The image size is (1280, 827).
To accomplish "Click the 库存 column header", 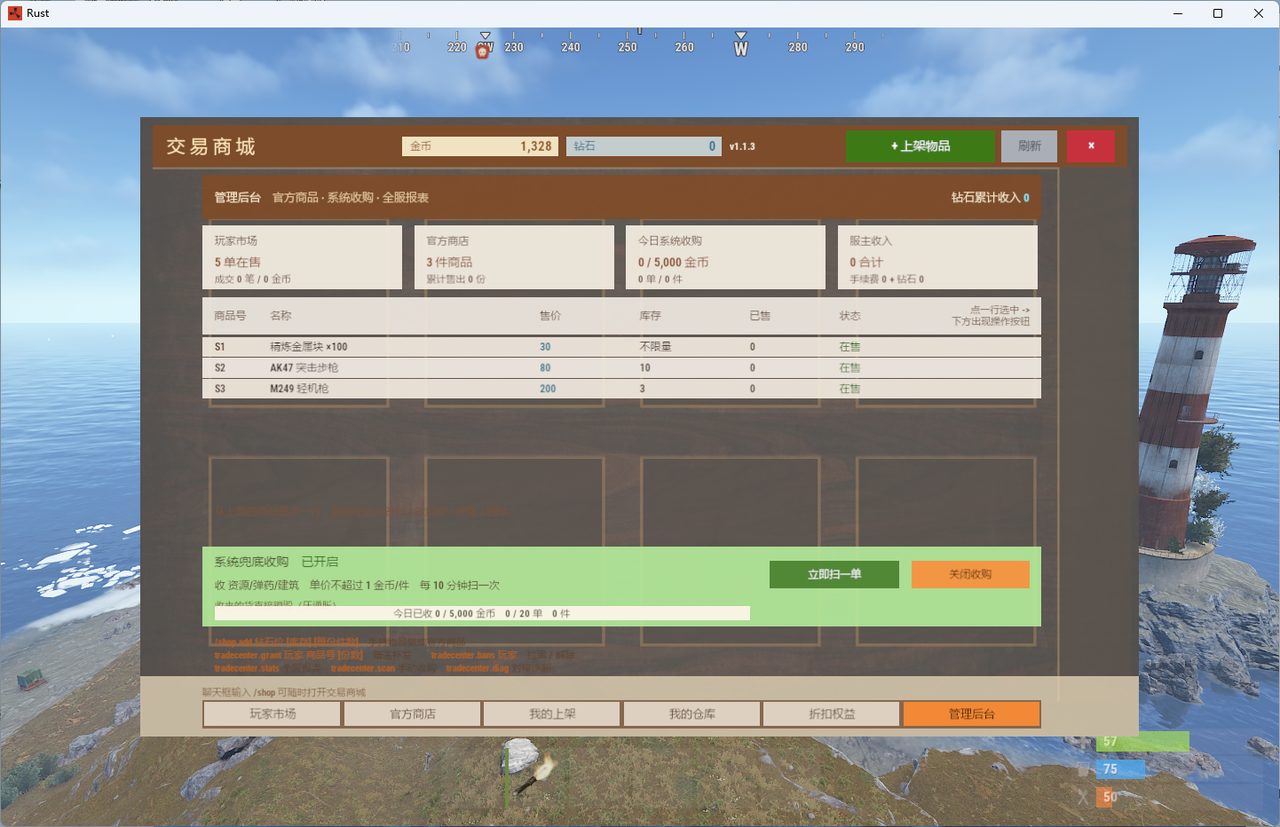I will [650, 316].
